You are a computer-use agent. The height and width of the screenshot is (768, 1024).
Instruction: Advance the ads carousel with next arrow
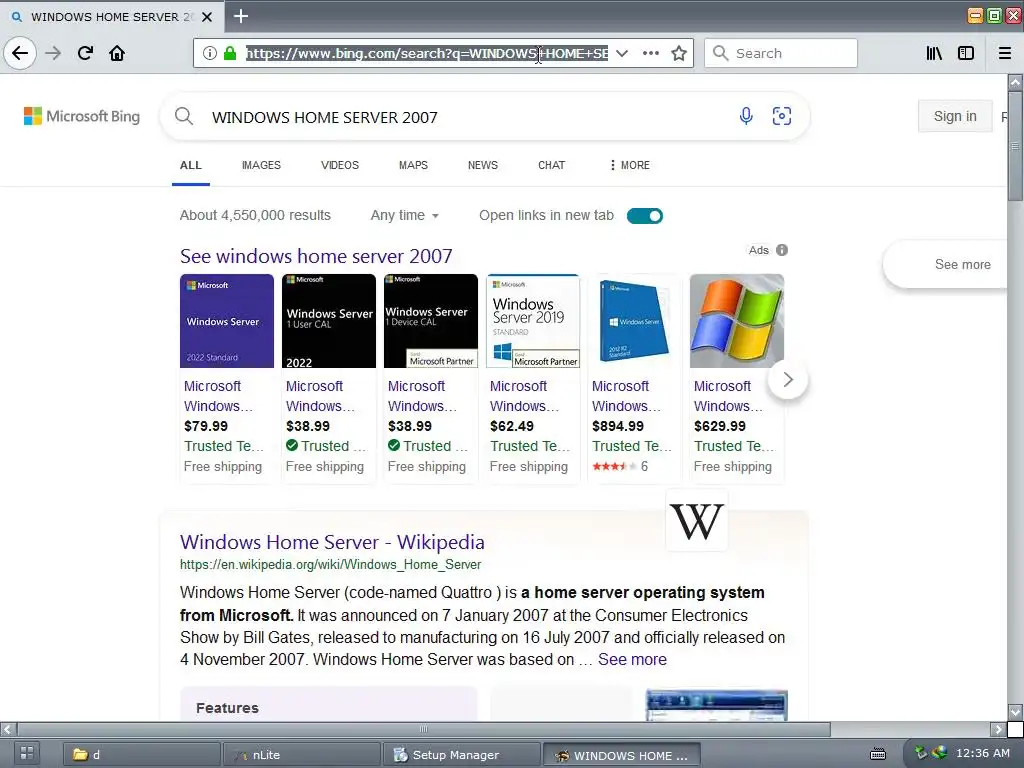click(788, 379)
